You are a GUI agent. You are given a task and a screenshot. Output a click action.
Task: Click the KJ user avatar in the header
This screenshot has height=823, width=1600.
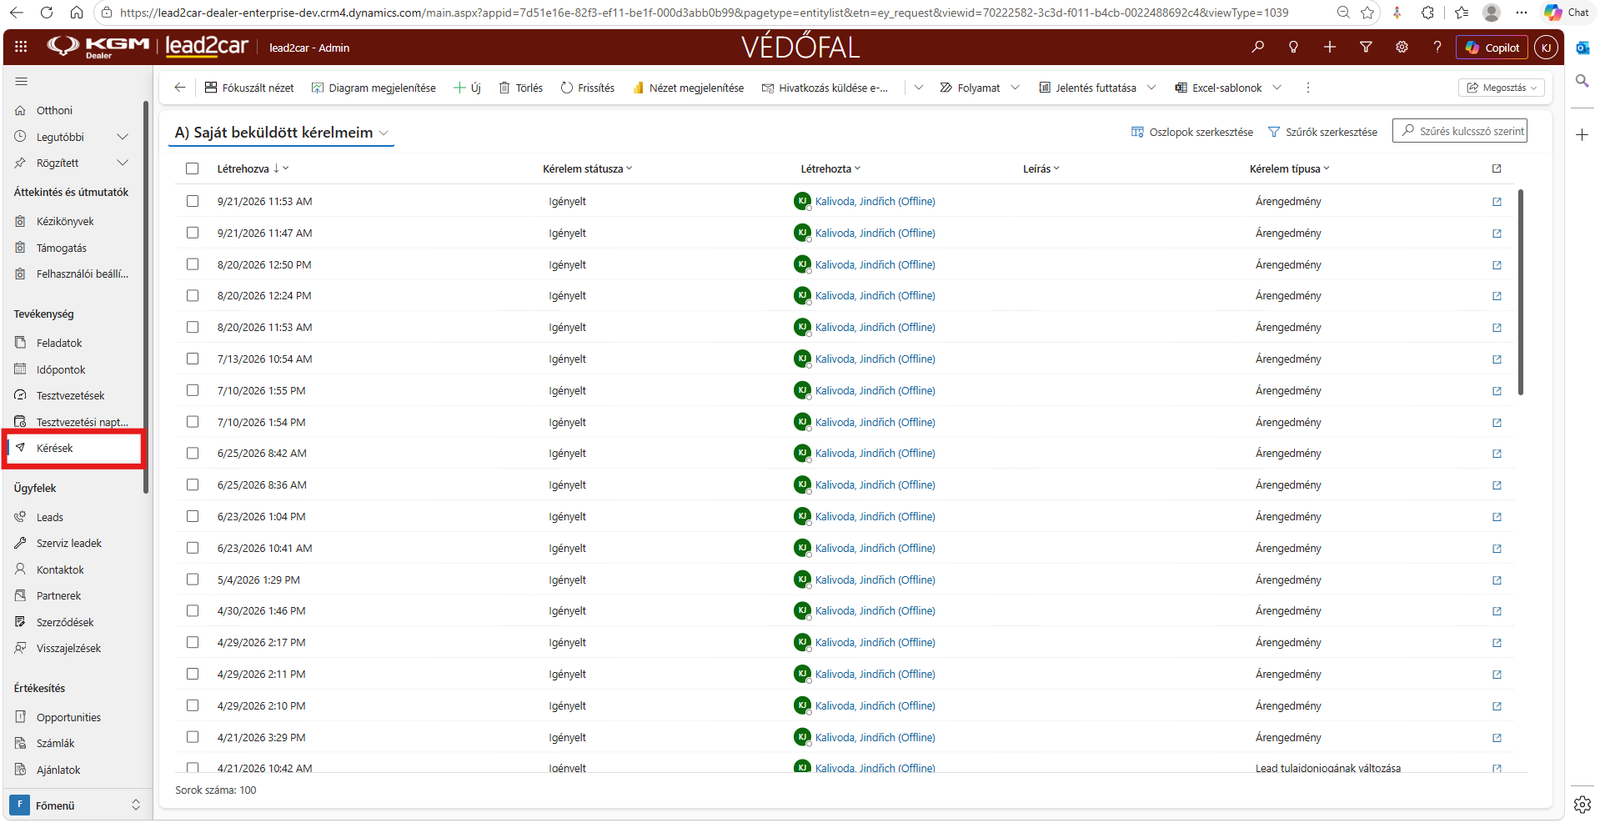1546,47
